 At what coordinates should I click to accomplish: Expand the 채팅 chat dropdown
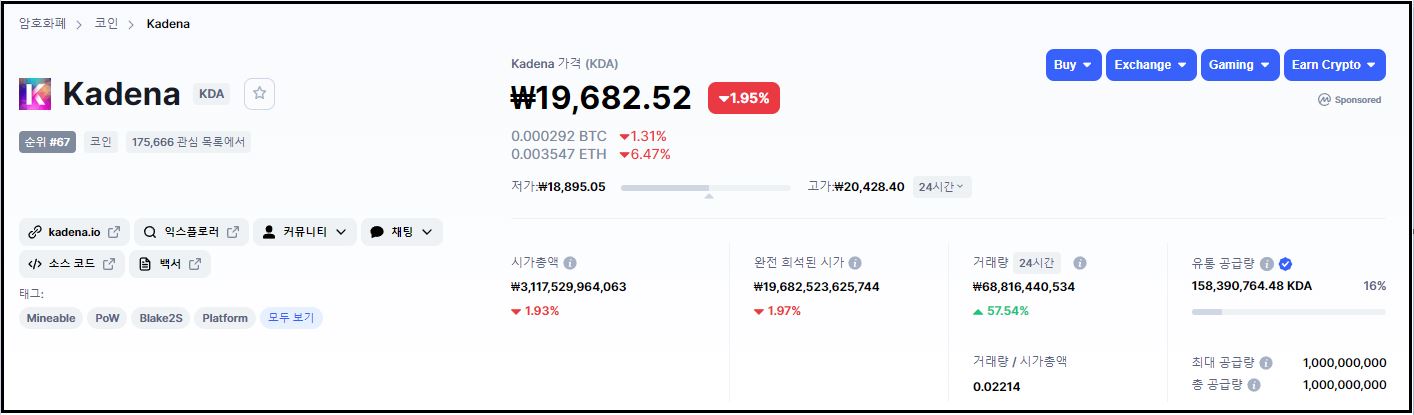click(401, 232)
